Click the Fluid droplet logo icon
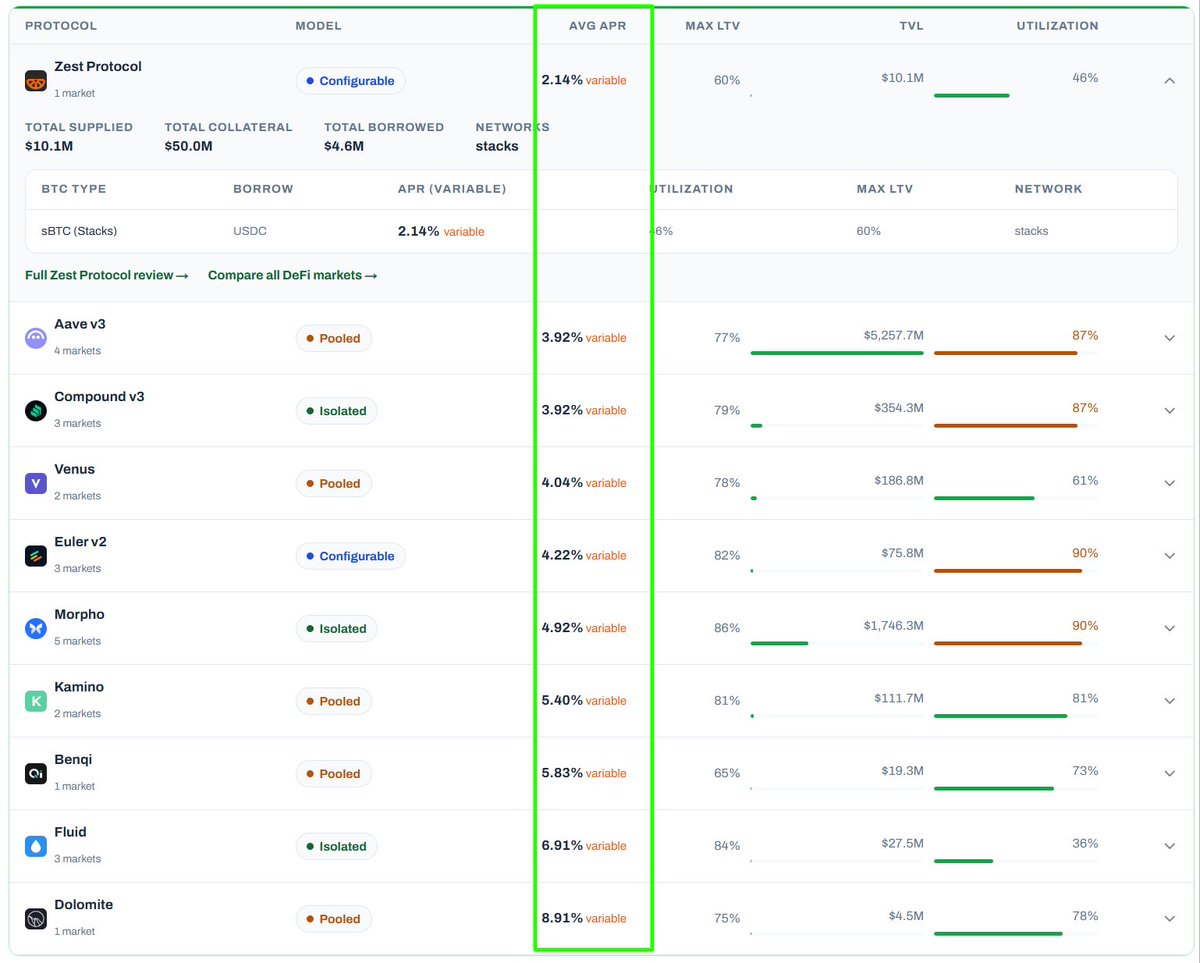Viewport: 1200px width, 963px height. 36,846
